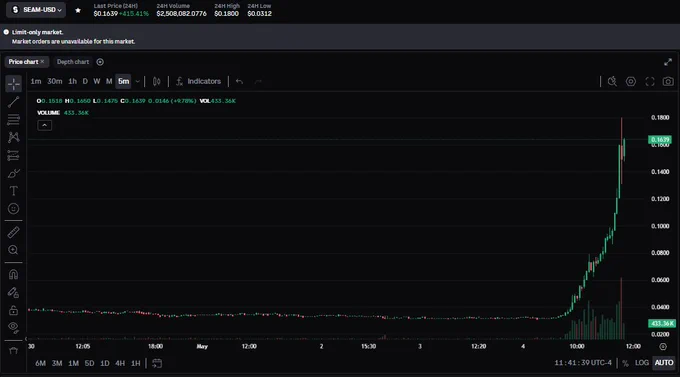Activate the zoom in tool
The image size is (680, 377).
point(13,250)
